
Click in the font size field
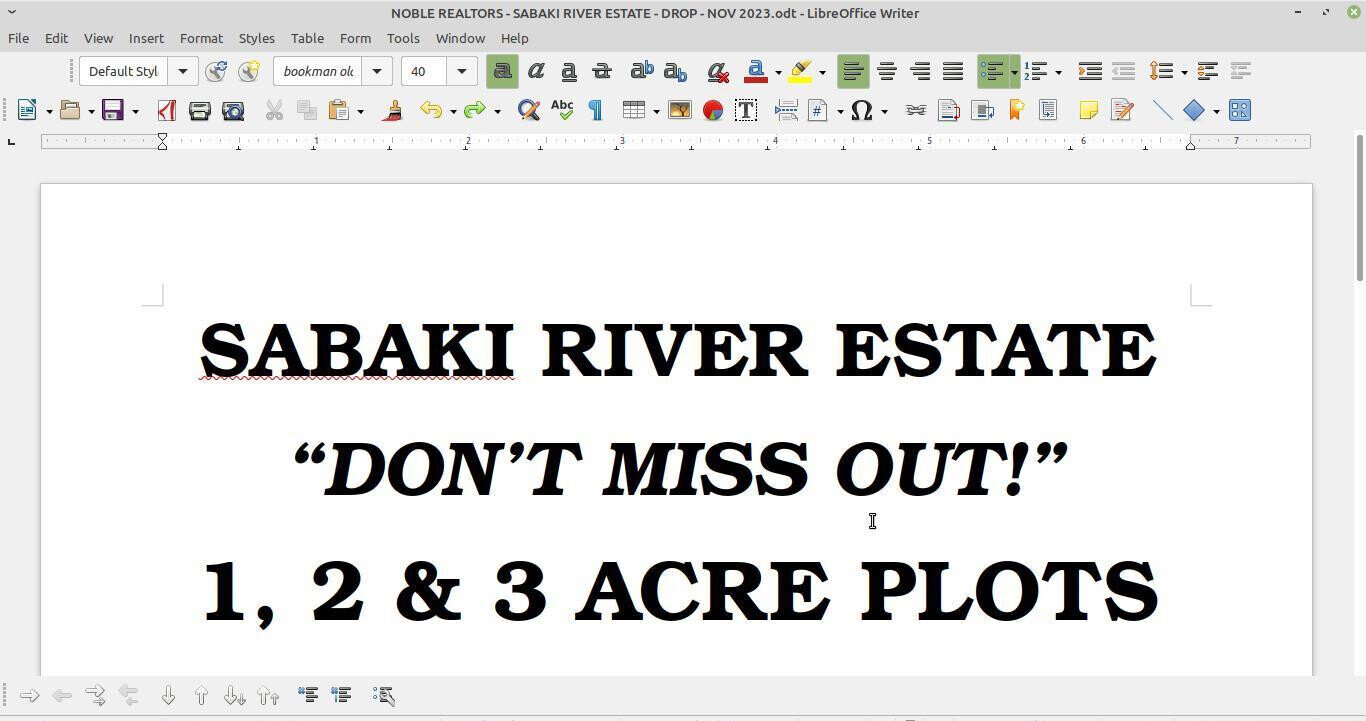[424, 71]
